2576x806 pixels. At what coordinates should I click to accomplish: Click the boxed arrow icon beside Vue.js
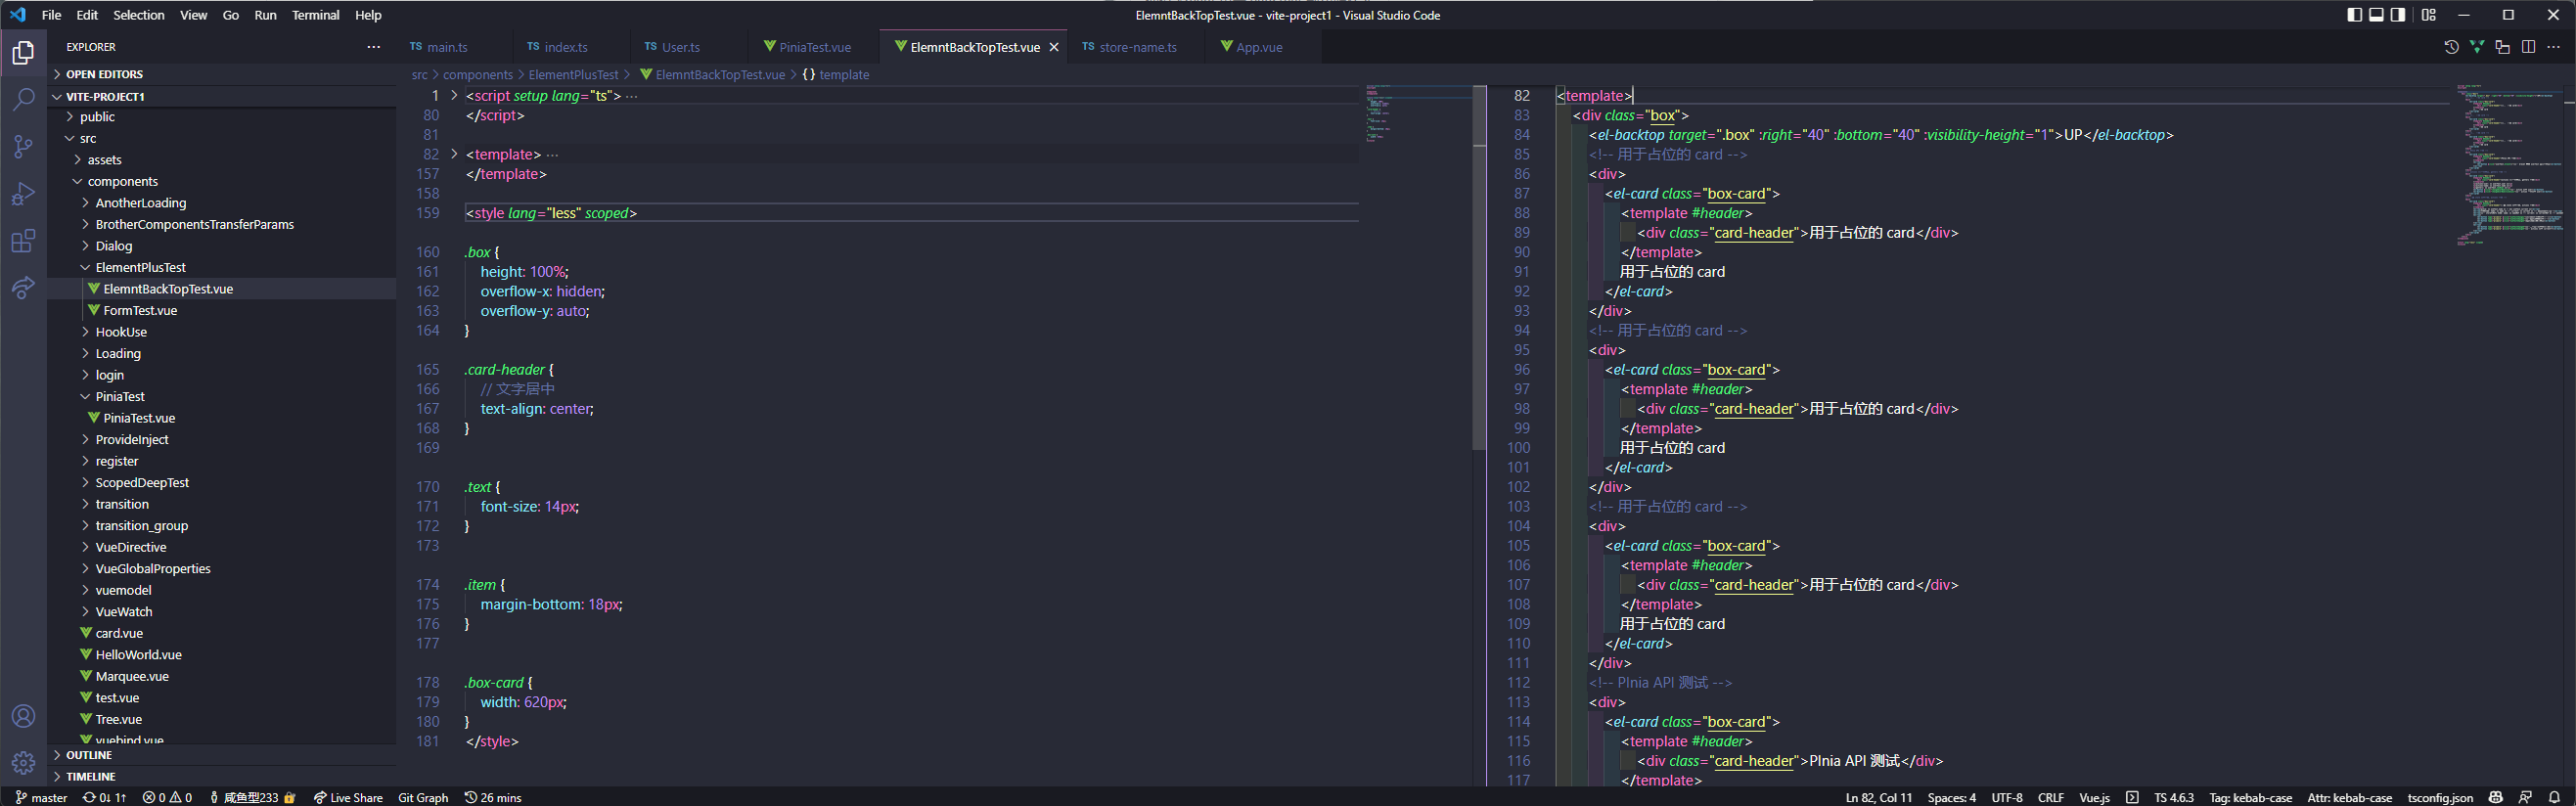[2132, 797]
